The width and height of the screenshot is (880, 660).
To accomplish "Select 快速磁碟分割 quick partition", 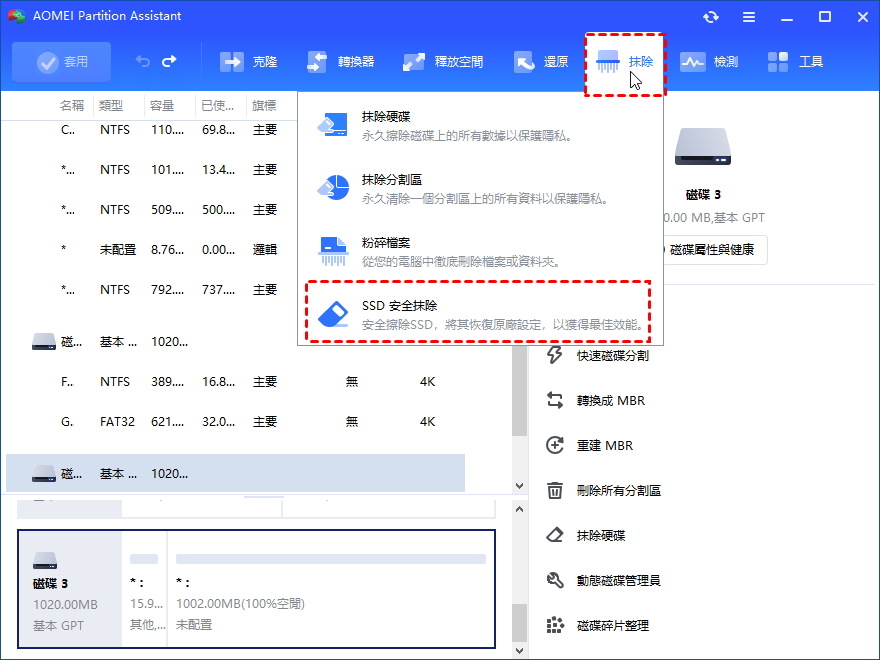I will click(x=598, y=355).
